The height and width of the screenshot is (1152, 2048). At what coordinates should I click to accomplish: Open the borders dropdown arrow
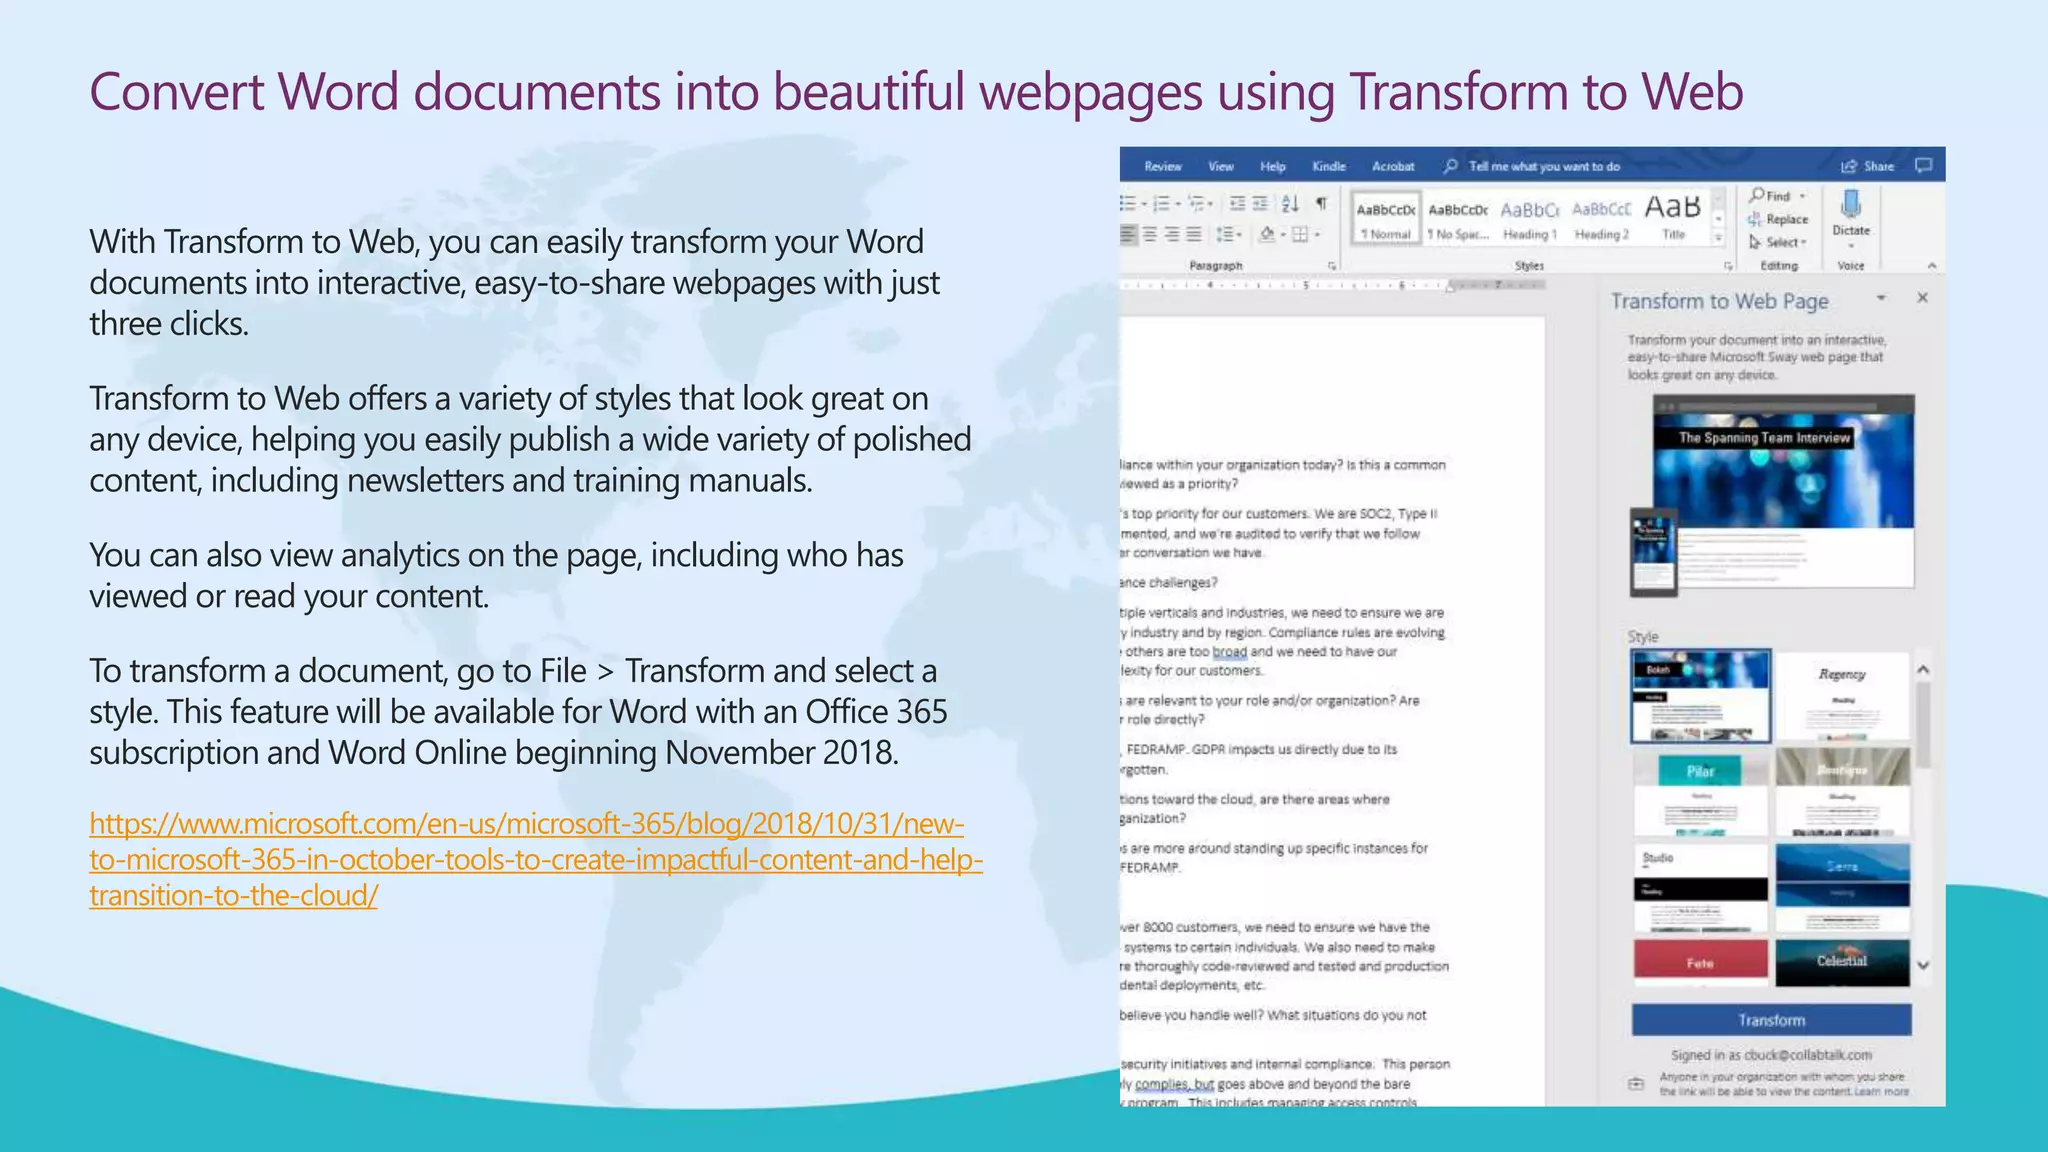1317,235
